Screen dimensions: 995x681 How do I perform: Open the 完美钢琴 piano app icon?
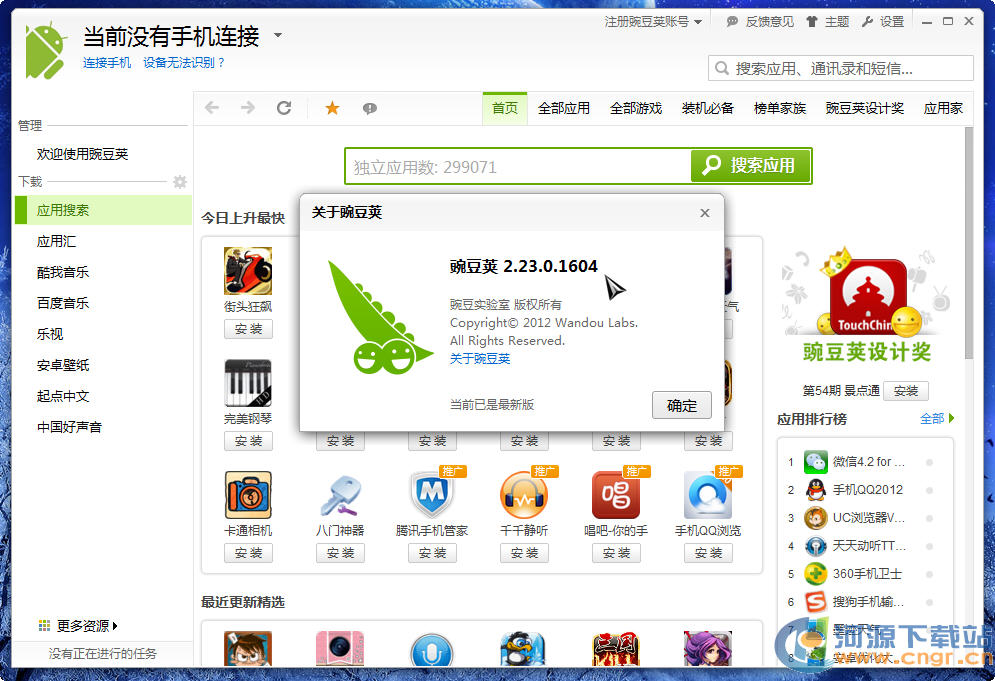click(x=248, y=383)
